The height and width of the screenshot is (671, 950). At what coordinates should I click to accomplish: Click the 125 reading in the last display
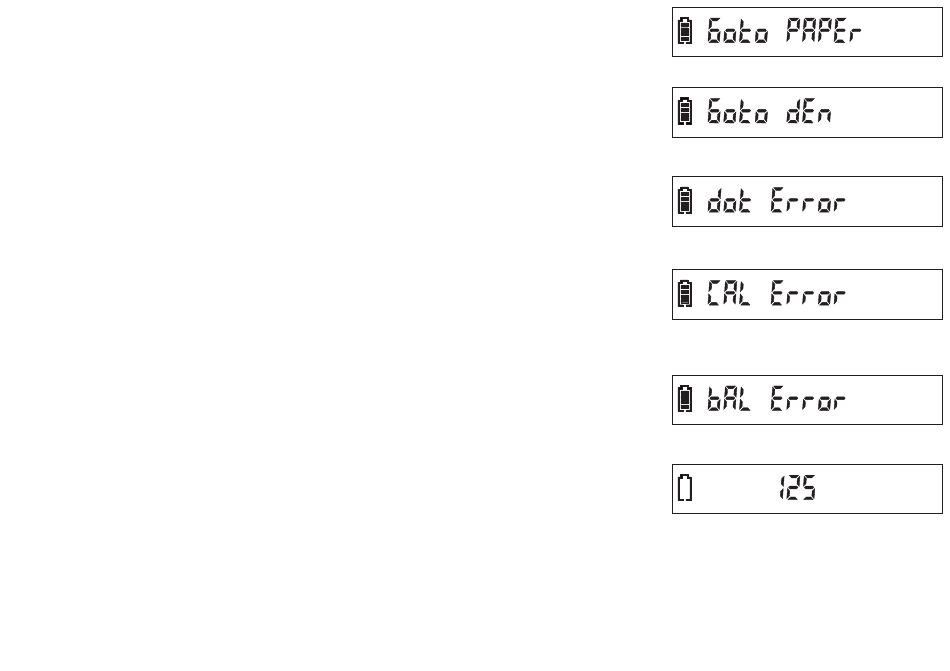[x=798, y=488]
